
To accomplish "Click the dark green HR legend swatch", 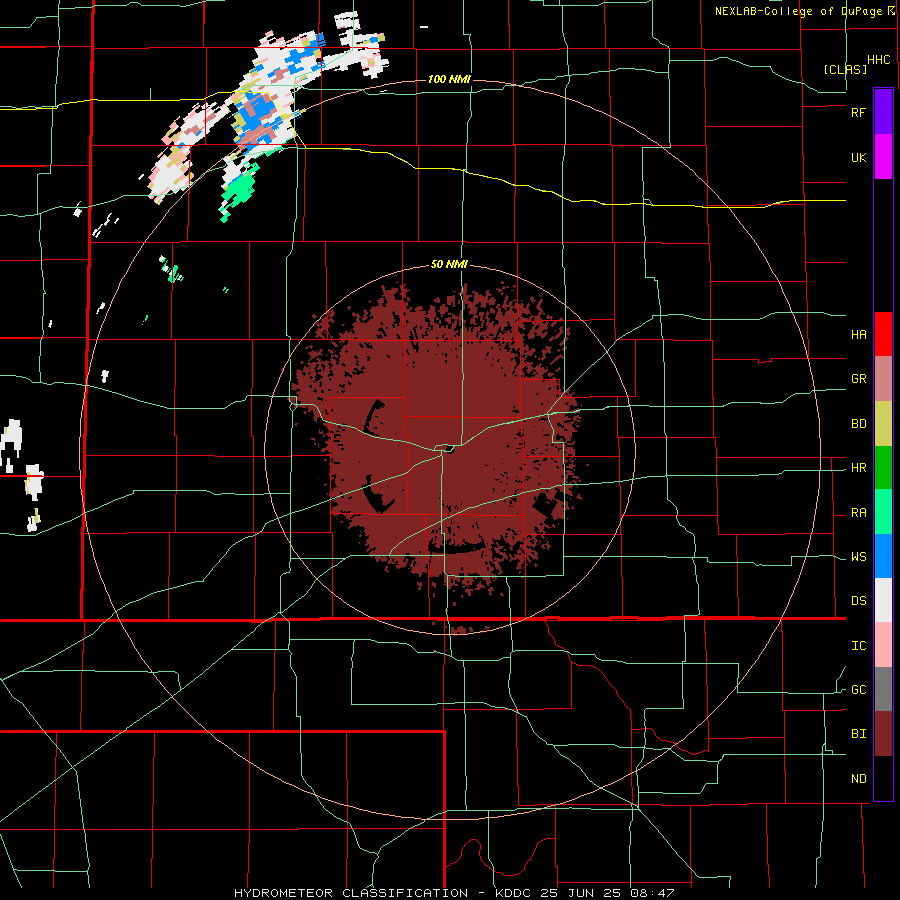I will click(883, 467).
